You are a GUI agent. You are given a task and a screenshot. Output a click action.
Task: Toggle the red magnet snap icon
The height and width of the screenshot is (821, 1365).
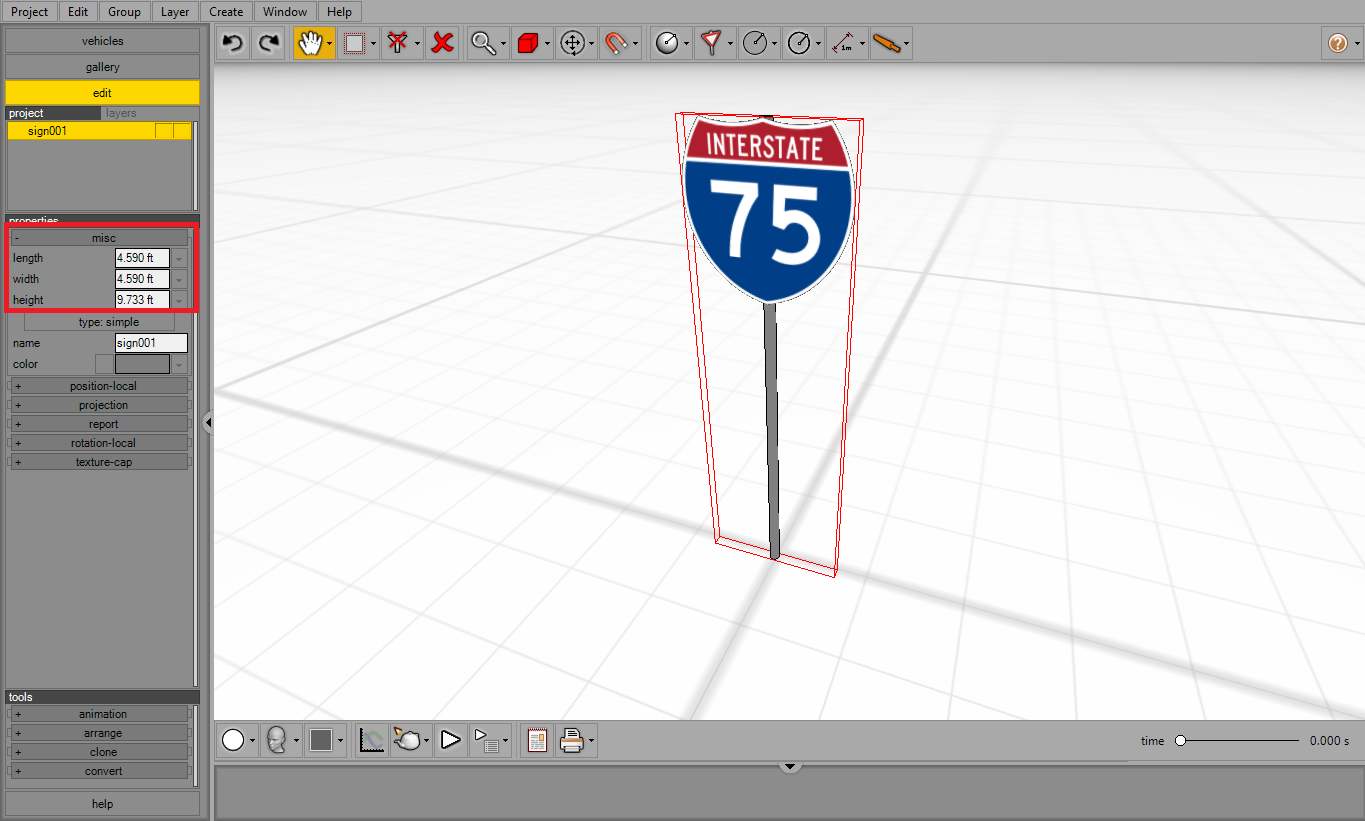616,43
